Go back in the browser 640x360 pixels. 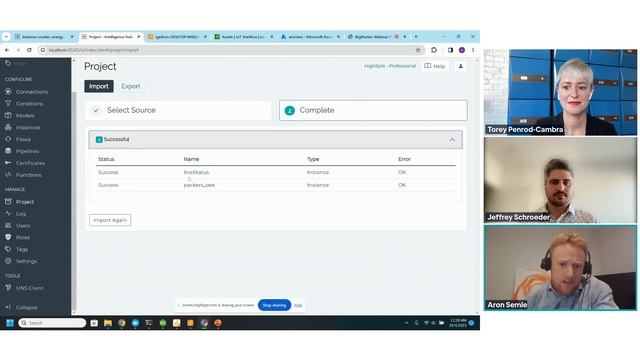[x=7, y=50]
